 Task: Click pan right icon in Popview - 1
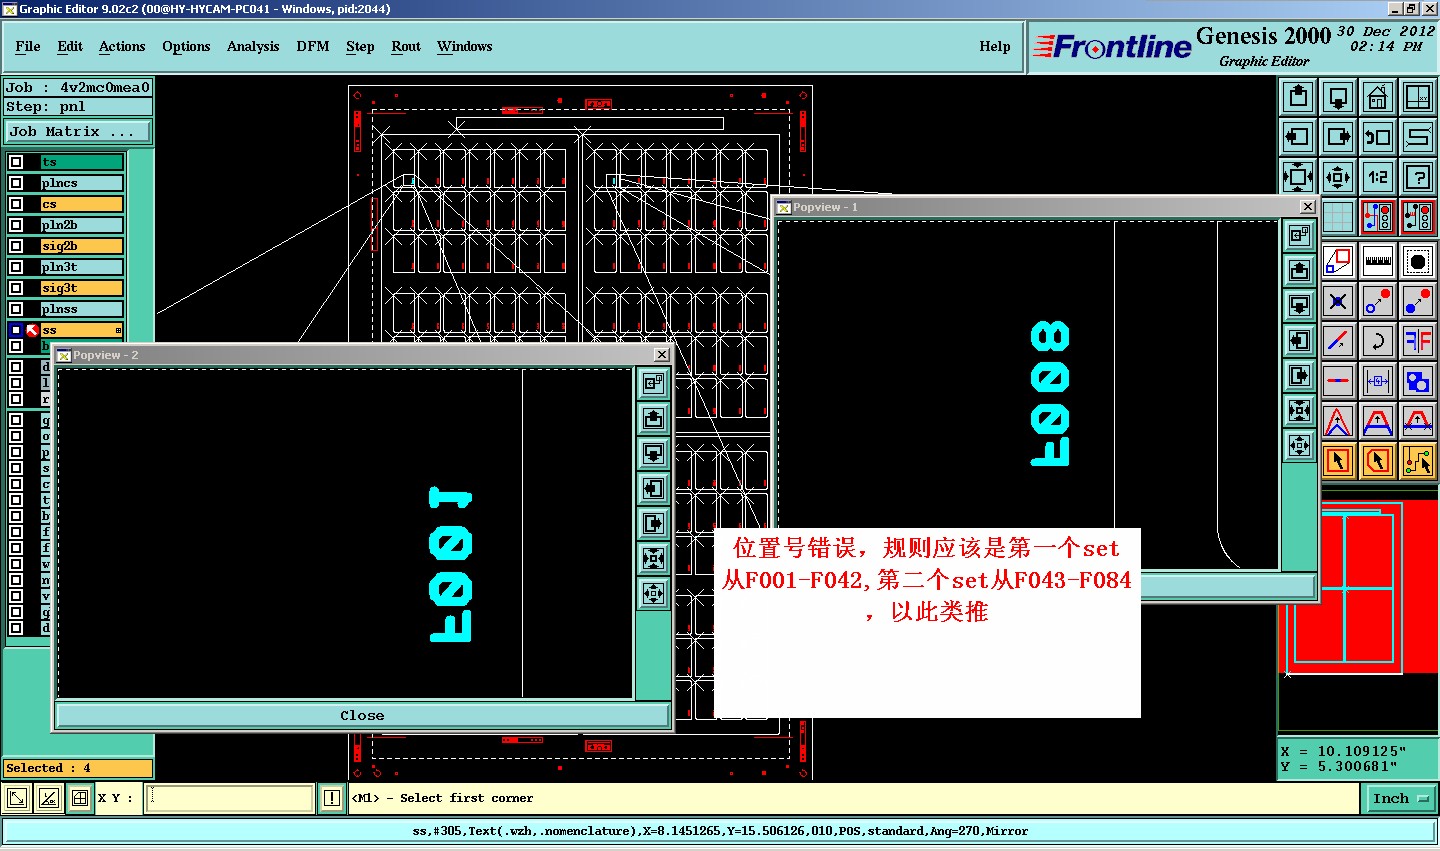click(1299, 375)
